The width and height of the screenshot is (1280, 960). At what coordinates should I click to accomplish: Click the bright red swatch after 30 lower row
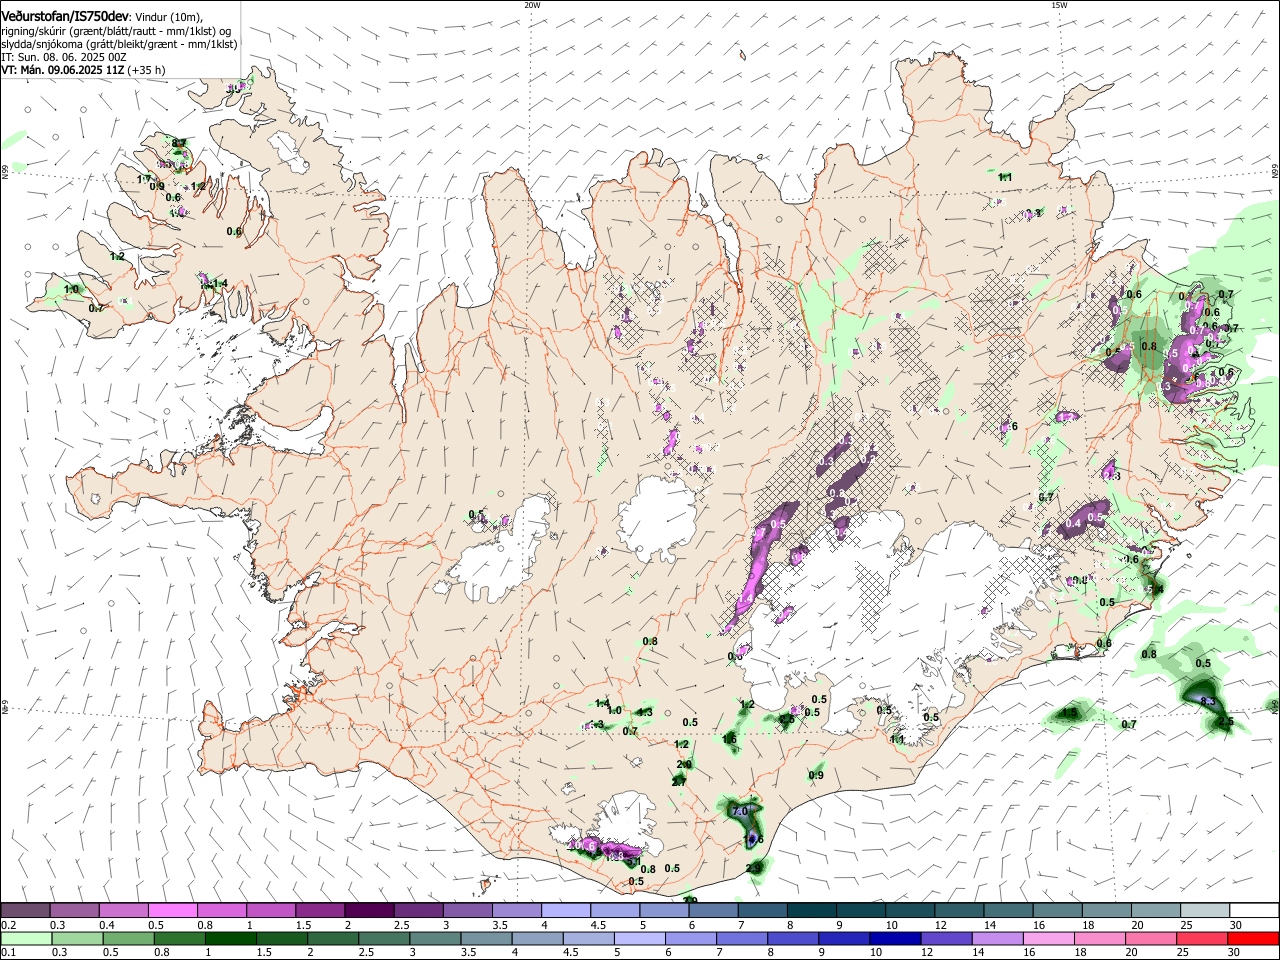point(1253,938)
